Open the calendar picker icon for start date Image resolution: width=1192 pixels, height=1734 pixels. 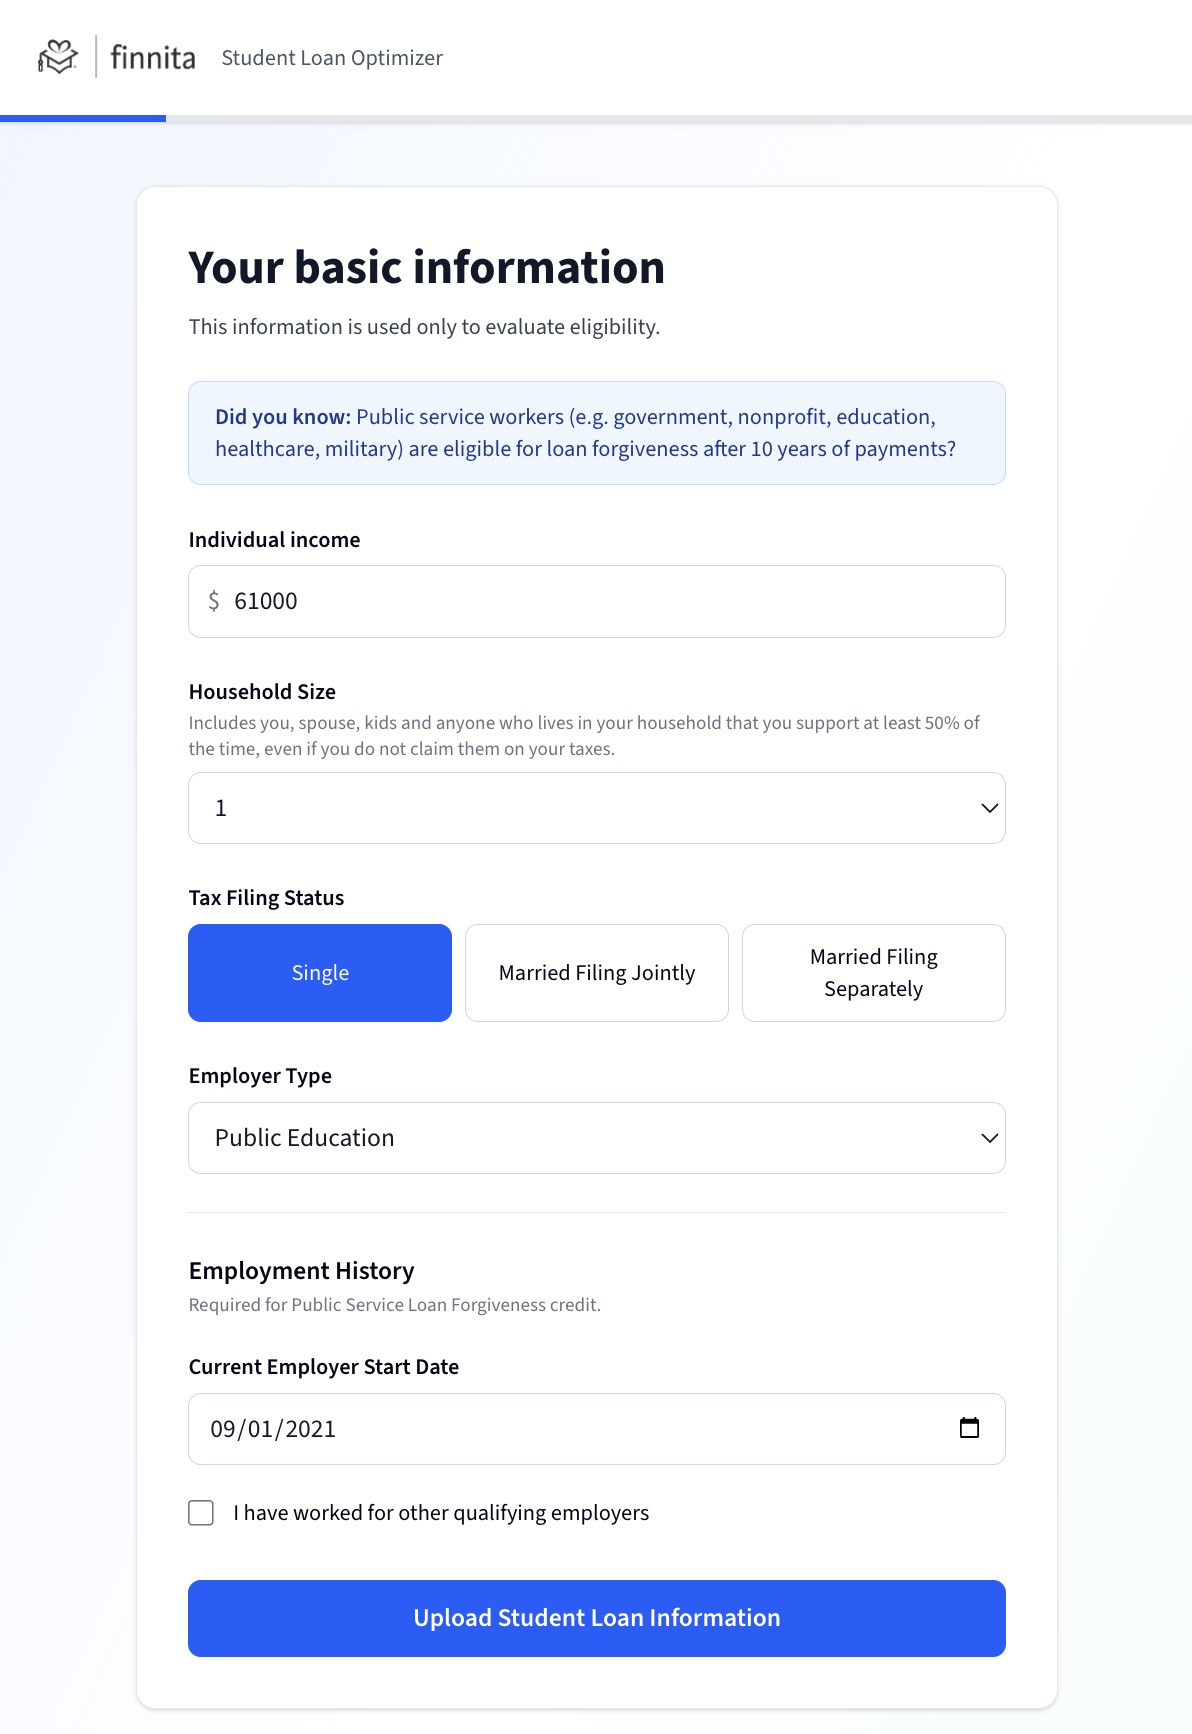click(x=969, y=1428)
